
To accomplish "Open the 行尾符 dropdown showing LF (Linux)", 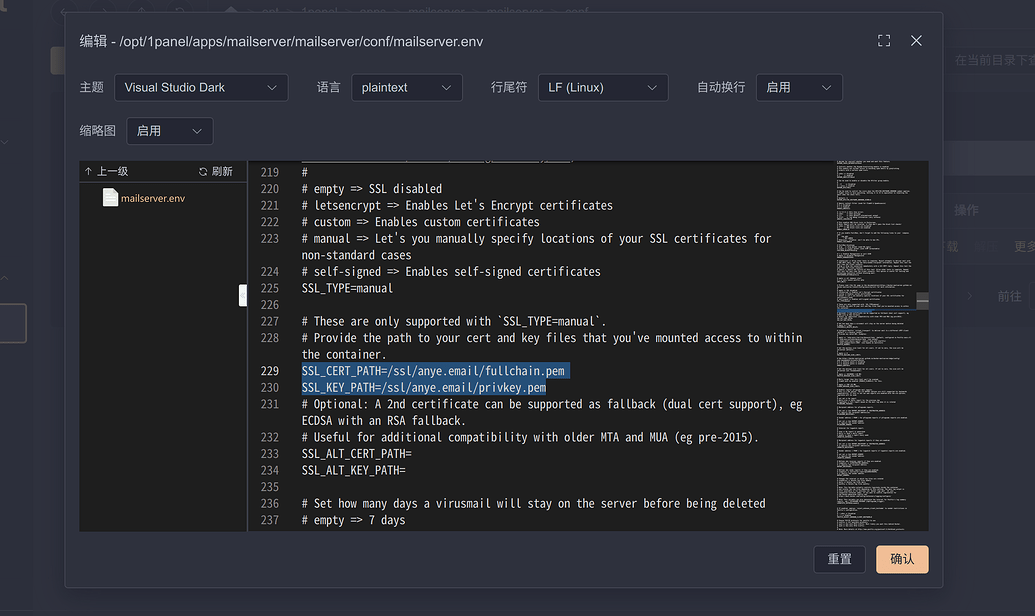I will pos(602,87).
